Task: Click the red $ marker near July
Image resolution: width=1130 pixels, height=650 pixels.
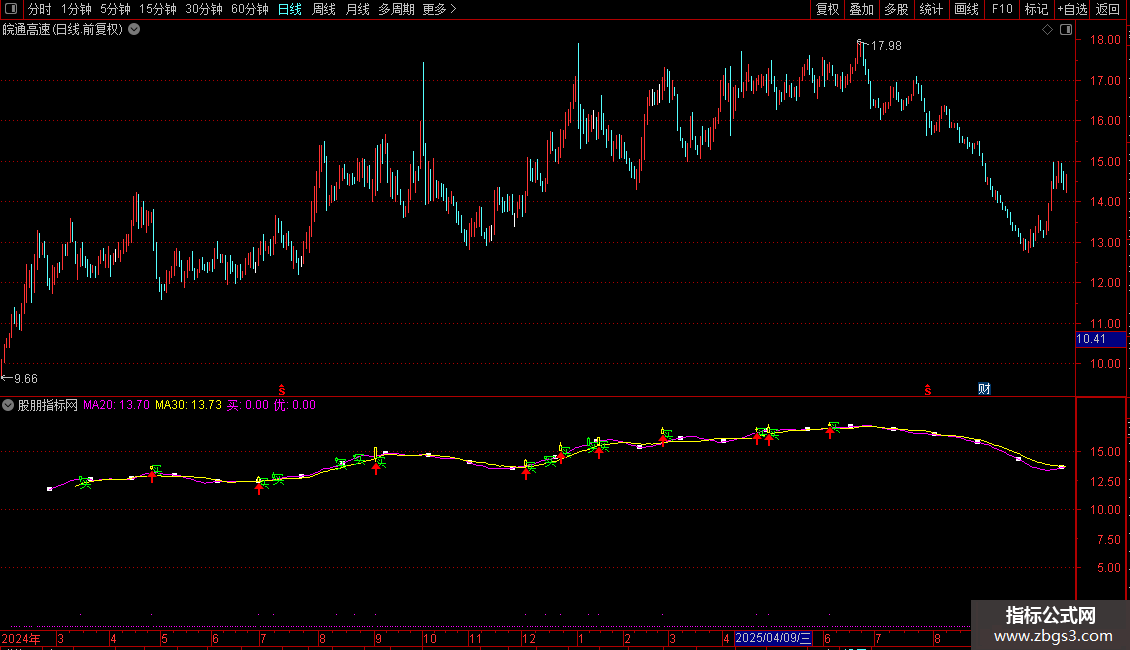Action: [x=282, y=390]
